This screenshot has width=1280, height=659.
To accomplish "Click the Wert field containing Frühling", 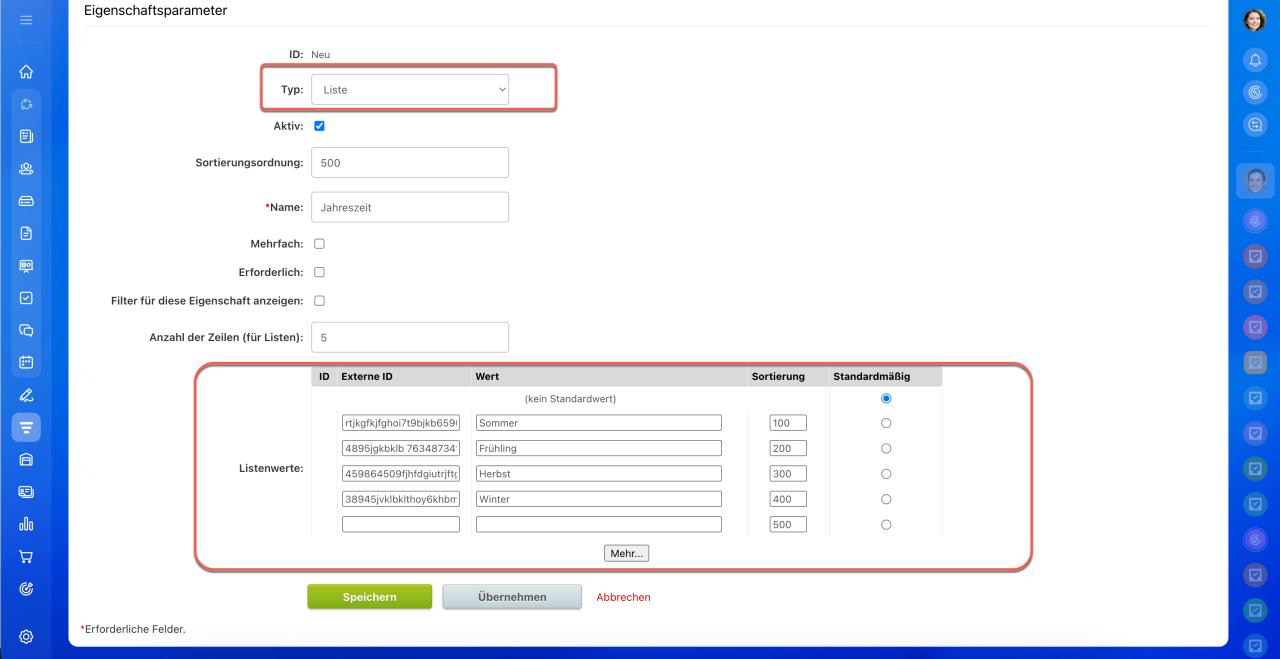I will pos(599,448).
